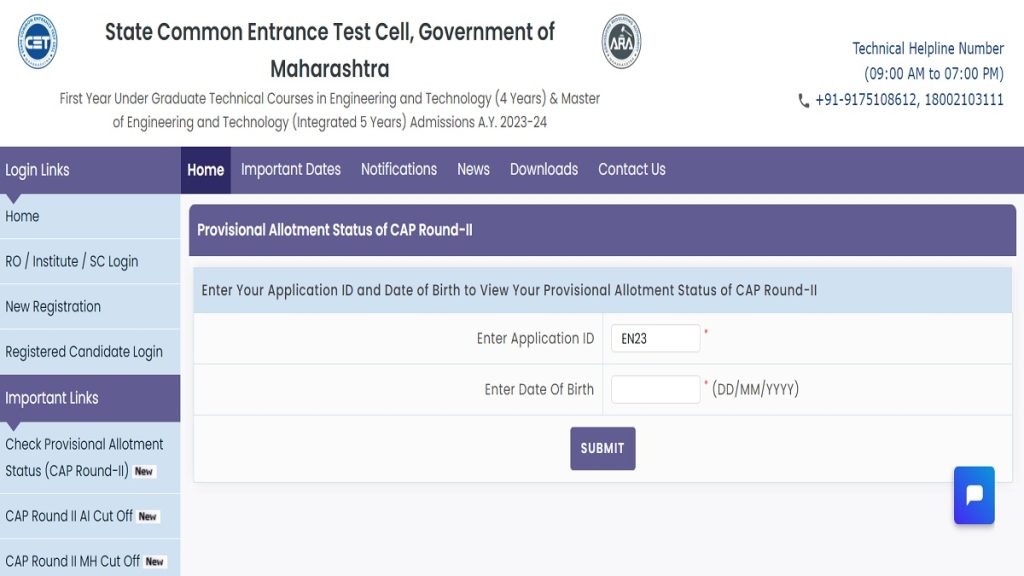
Task: Select News in the top navigation
Action: (473, 170)
